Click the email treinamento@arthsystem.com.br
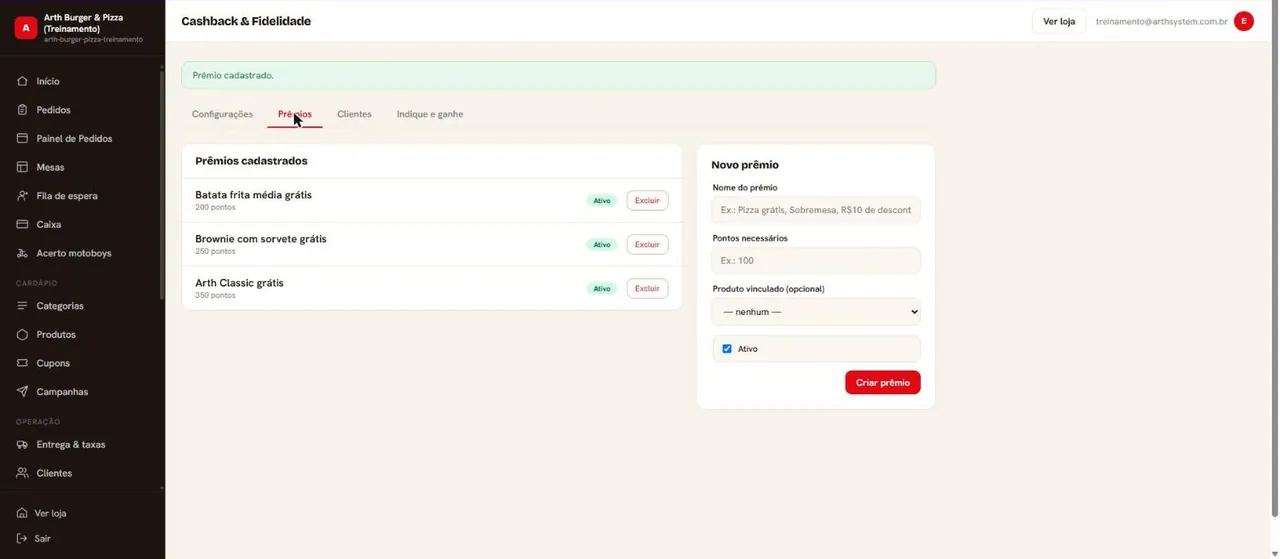 pos(1161,21)
